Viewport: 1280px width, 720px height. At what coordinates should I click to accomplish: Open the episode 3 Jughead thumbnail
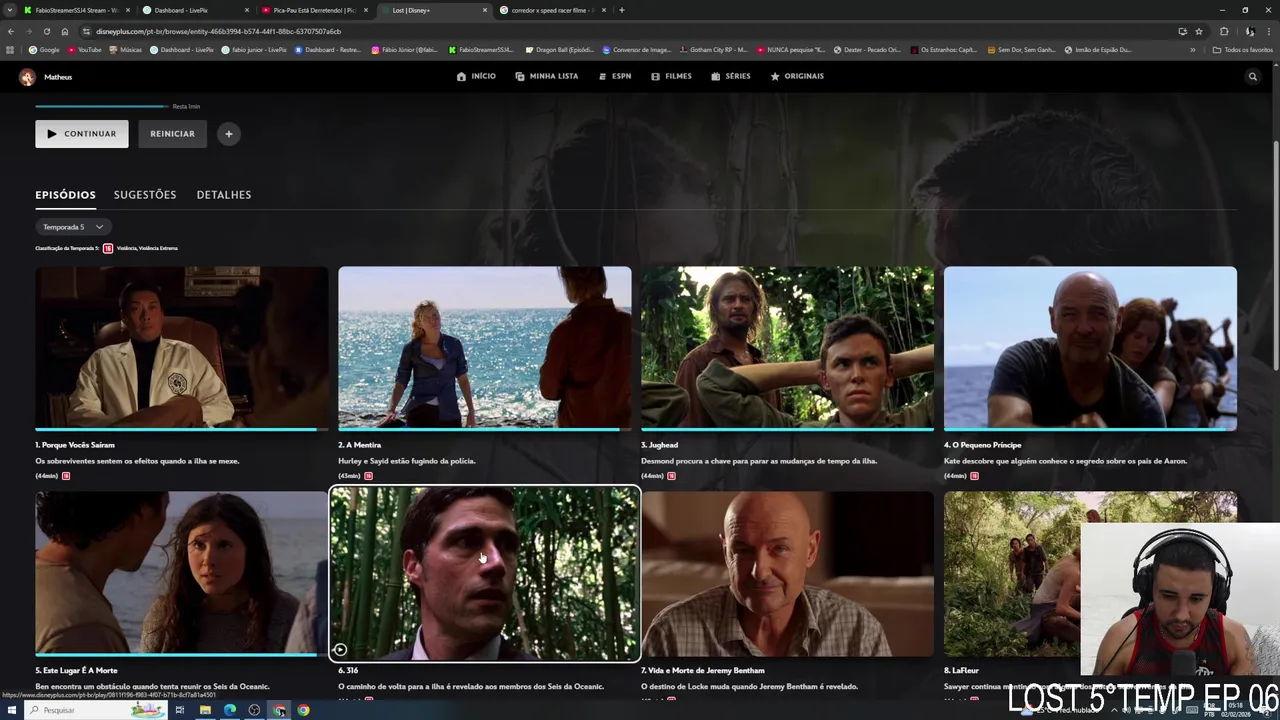(x=788, y=348)
